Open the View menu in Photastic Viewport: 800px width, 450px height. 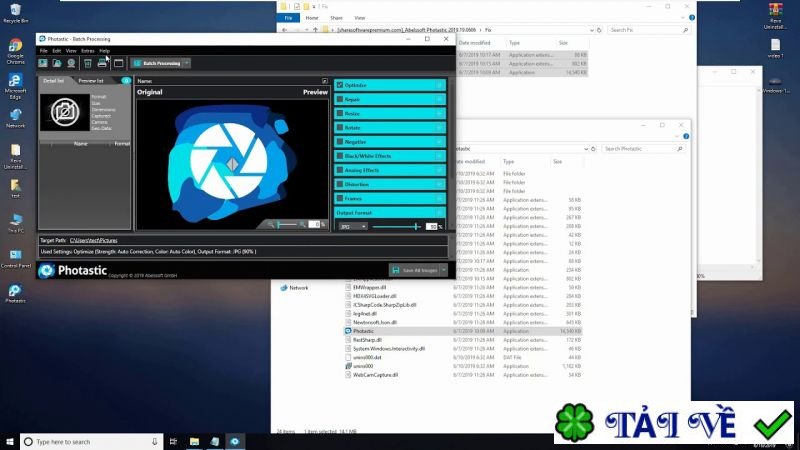coord(71,51)
